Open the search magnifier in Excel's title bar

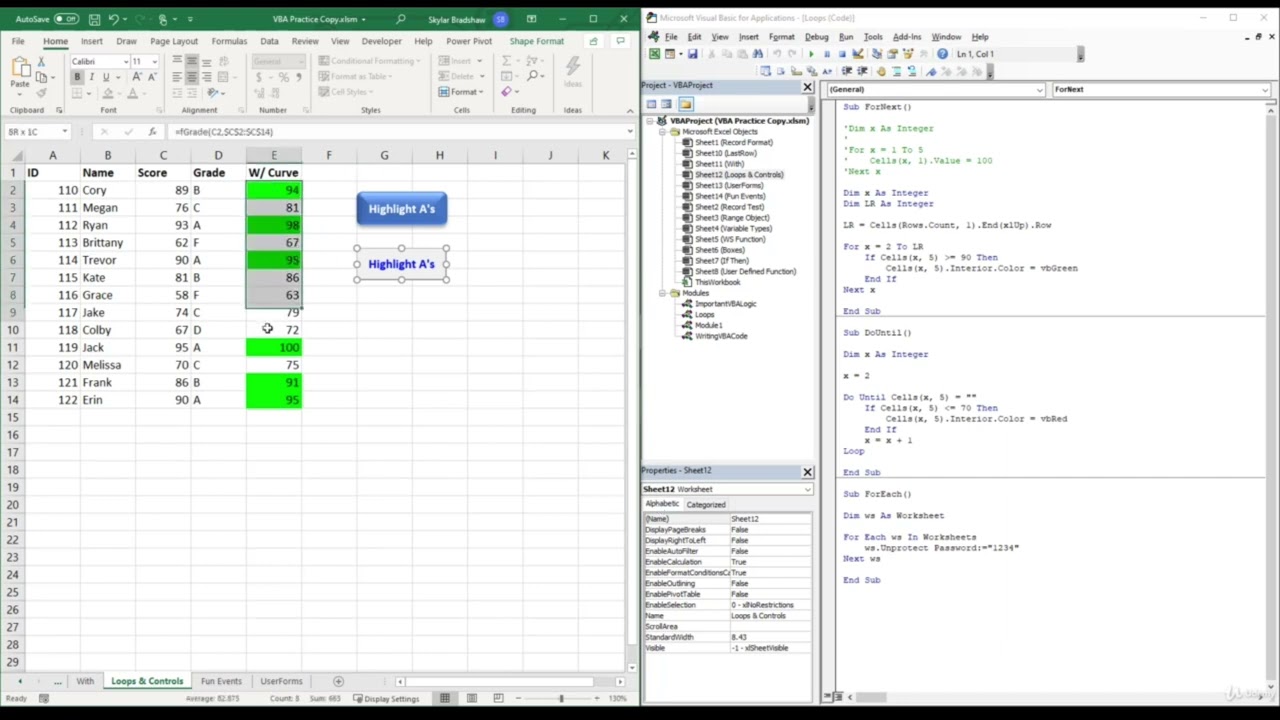click(400, 19)
